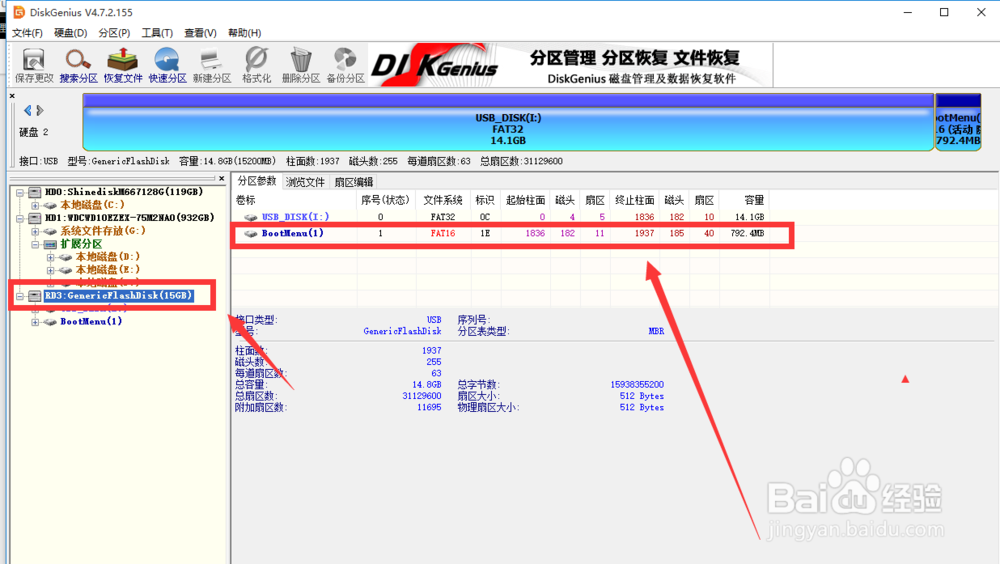Select USB_DISK(I:) row in partition table
The width and height of the screenshot is (1000, 564).
tap(501, 217)
